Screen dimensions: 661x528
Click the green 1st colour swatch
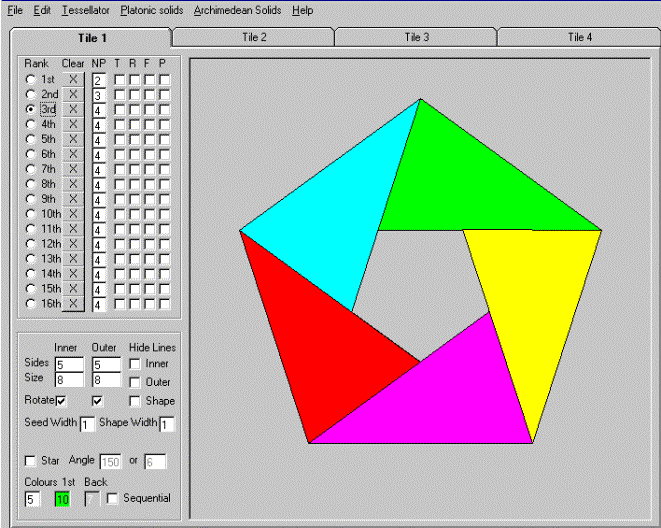(x=62, y=499)
